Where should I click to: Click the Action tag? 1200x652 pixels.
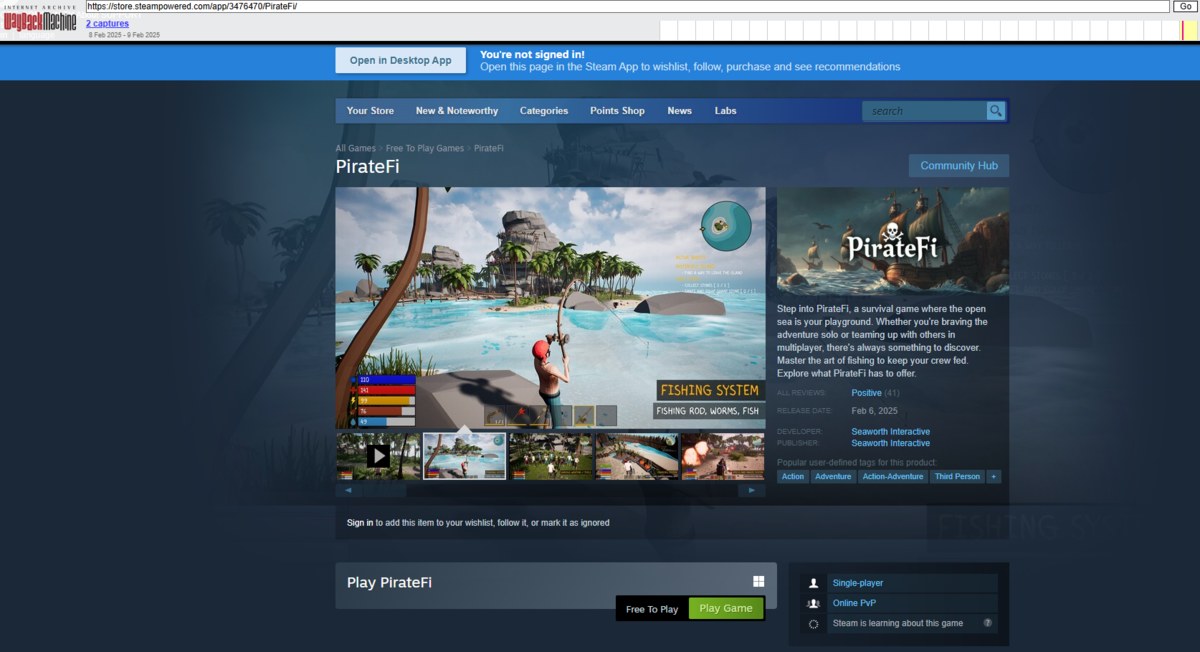[x=793, y=477]
